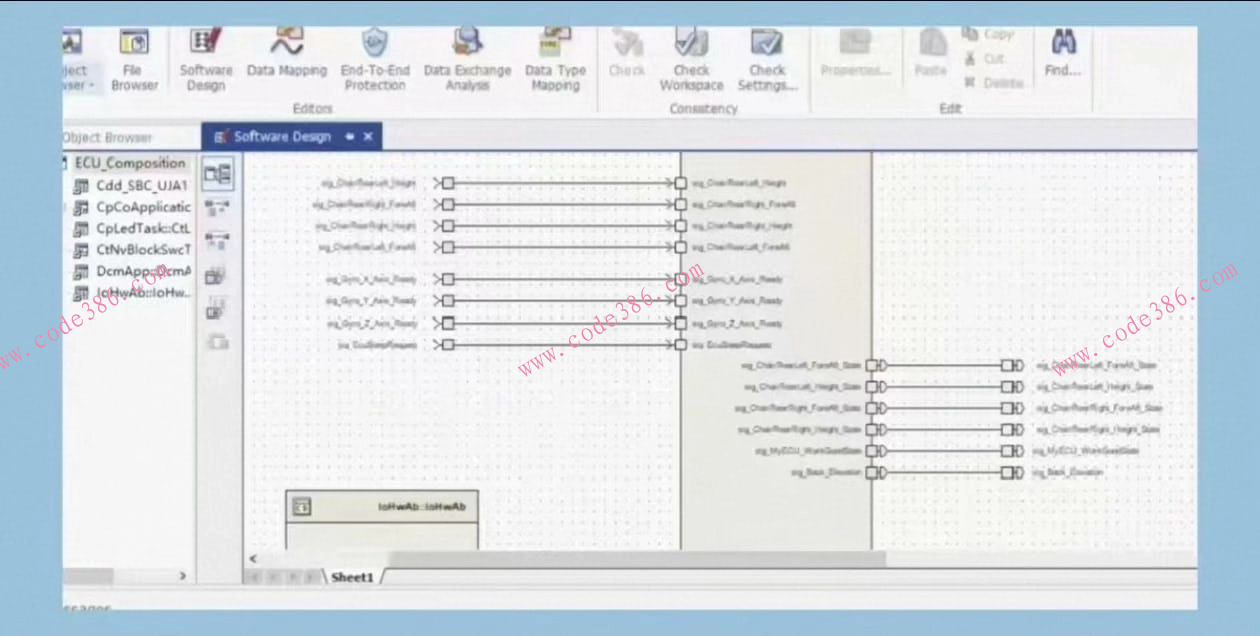Click the Paste button in Edit group
Image resolution: width=1260 pixels, height=636 pixels.
click(931, 54)
